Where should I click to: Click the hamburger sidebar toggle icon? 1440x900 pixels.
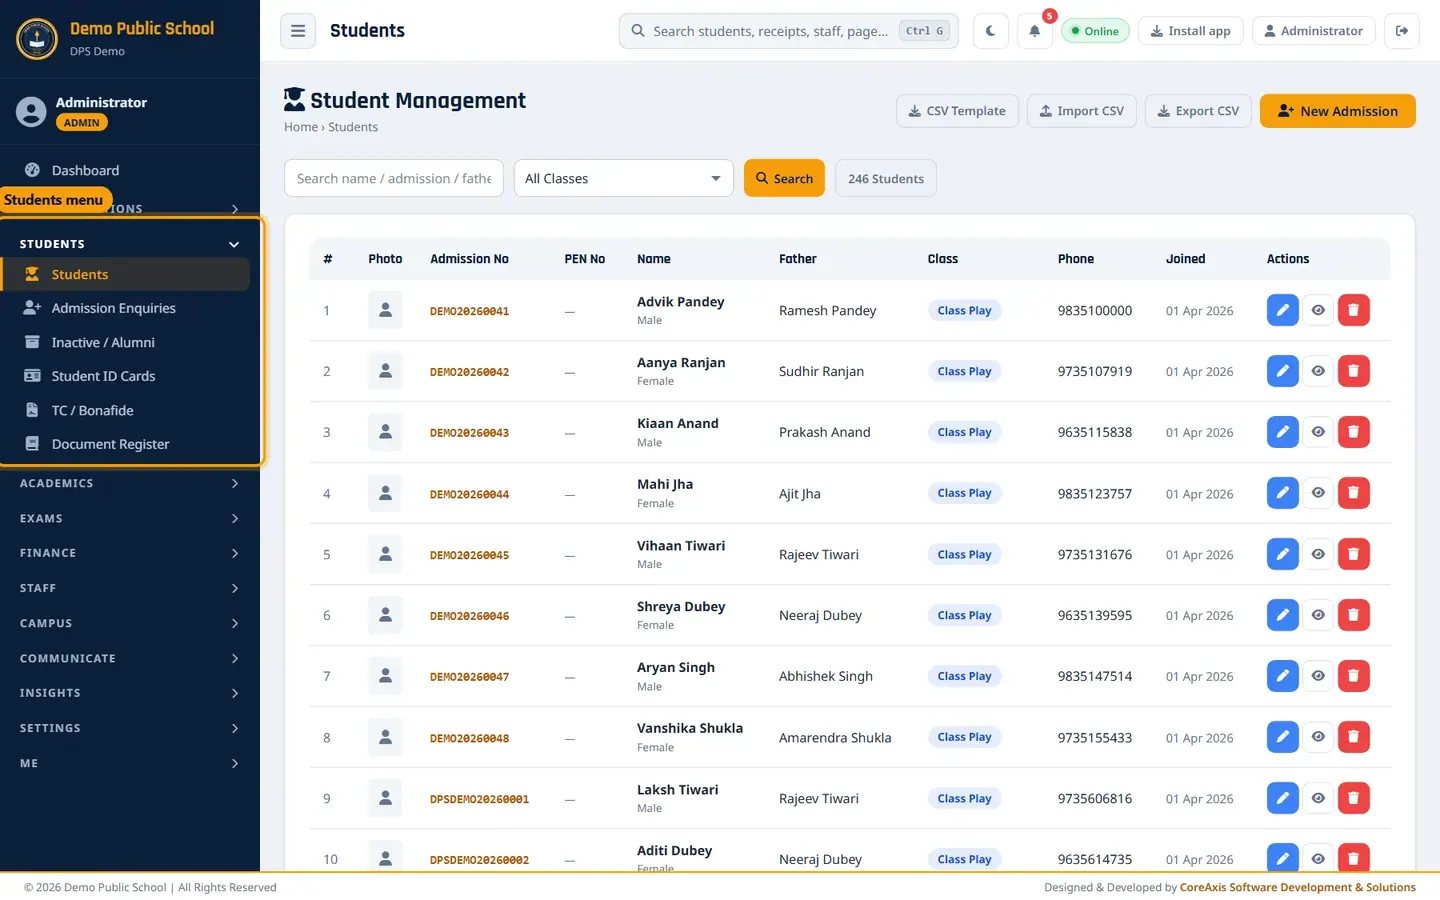point(298,31)
